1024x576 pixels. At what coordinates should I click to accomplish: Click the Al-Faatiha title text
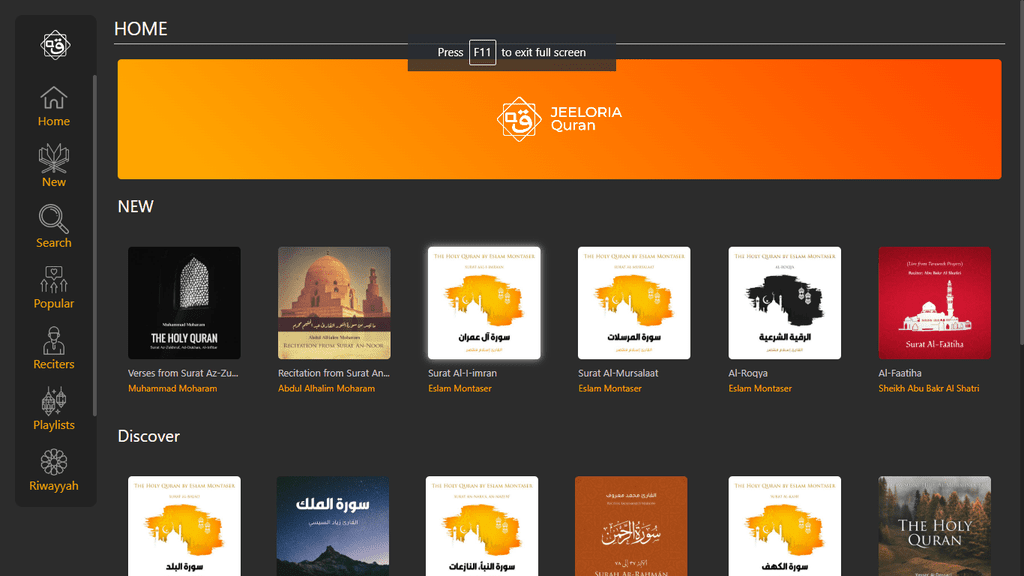[x=900, y=374]
